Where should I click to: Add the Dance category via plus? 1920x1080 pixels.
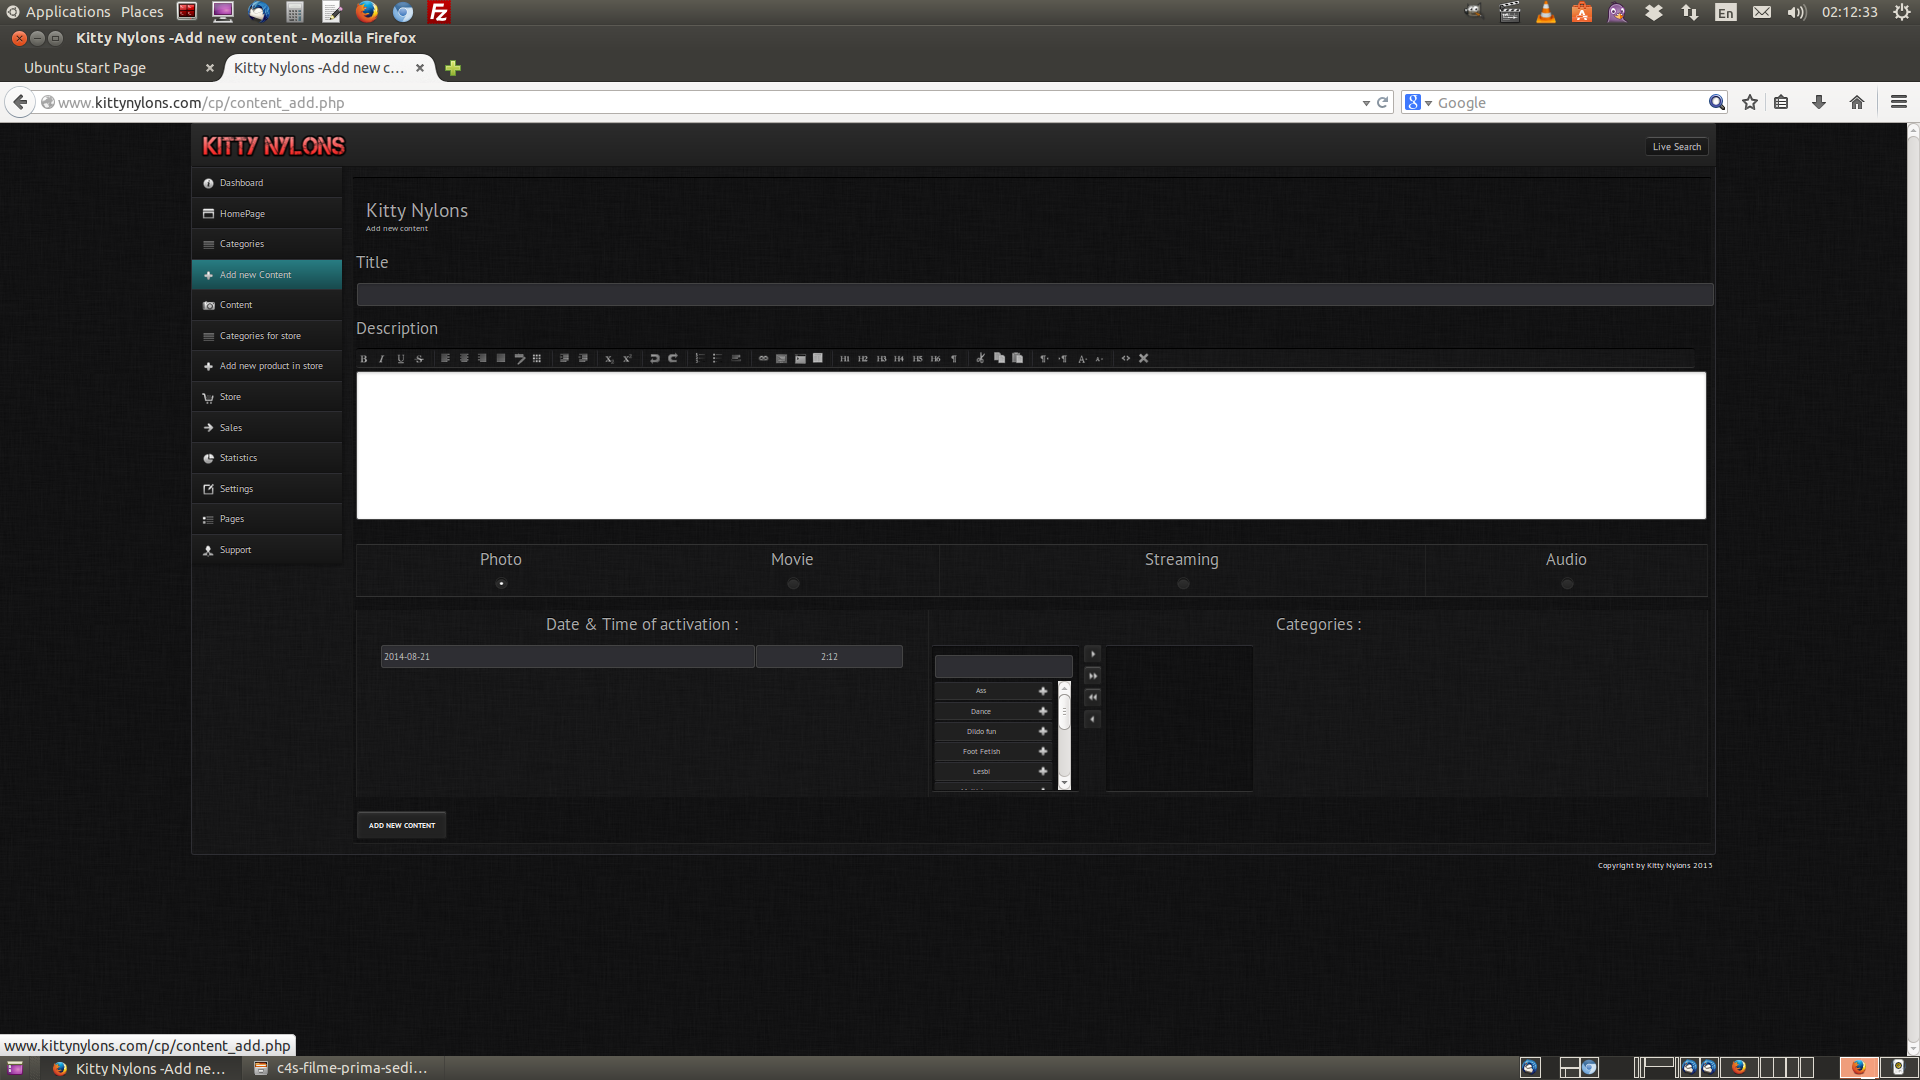[1043, 711]
